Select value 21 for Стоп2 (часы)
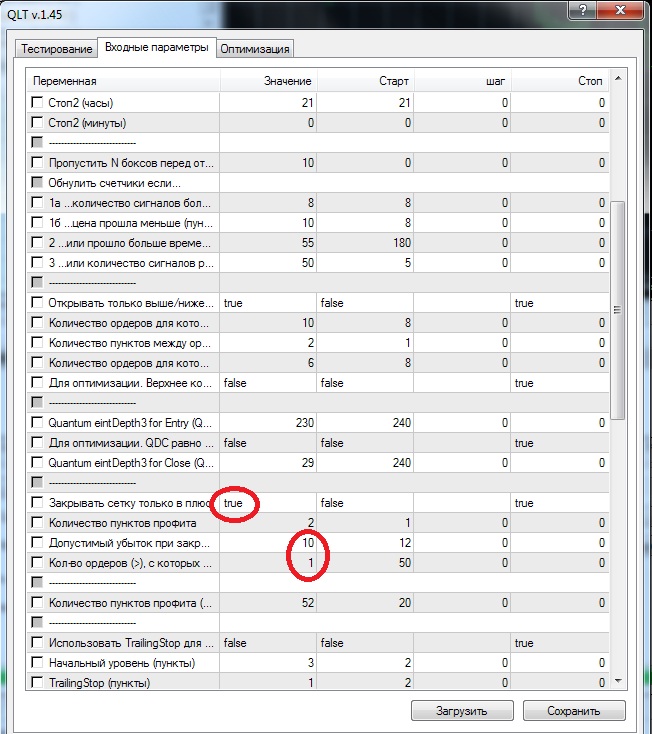 coord(268,103)
